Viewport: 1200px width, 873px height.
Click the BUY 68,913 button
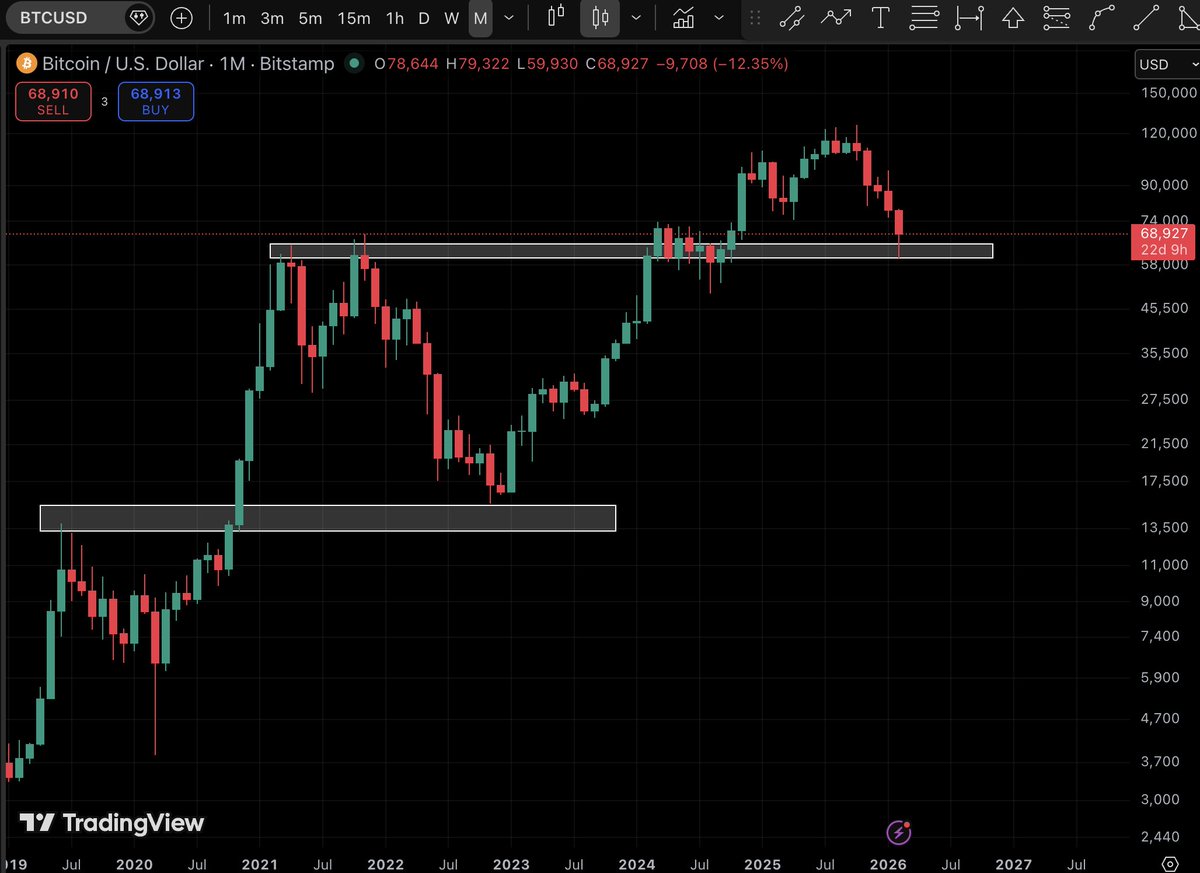coord(155,101)
